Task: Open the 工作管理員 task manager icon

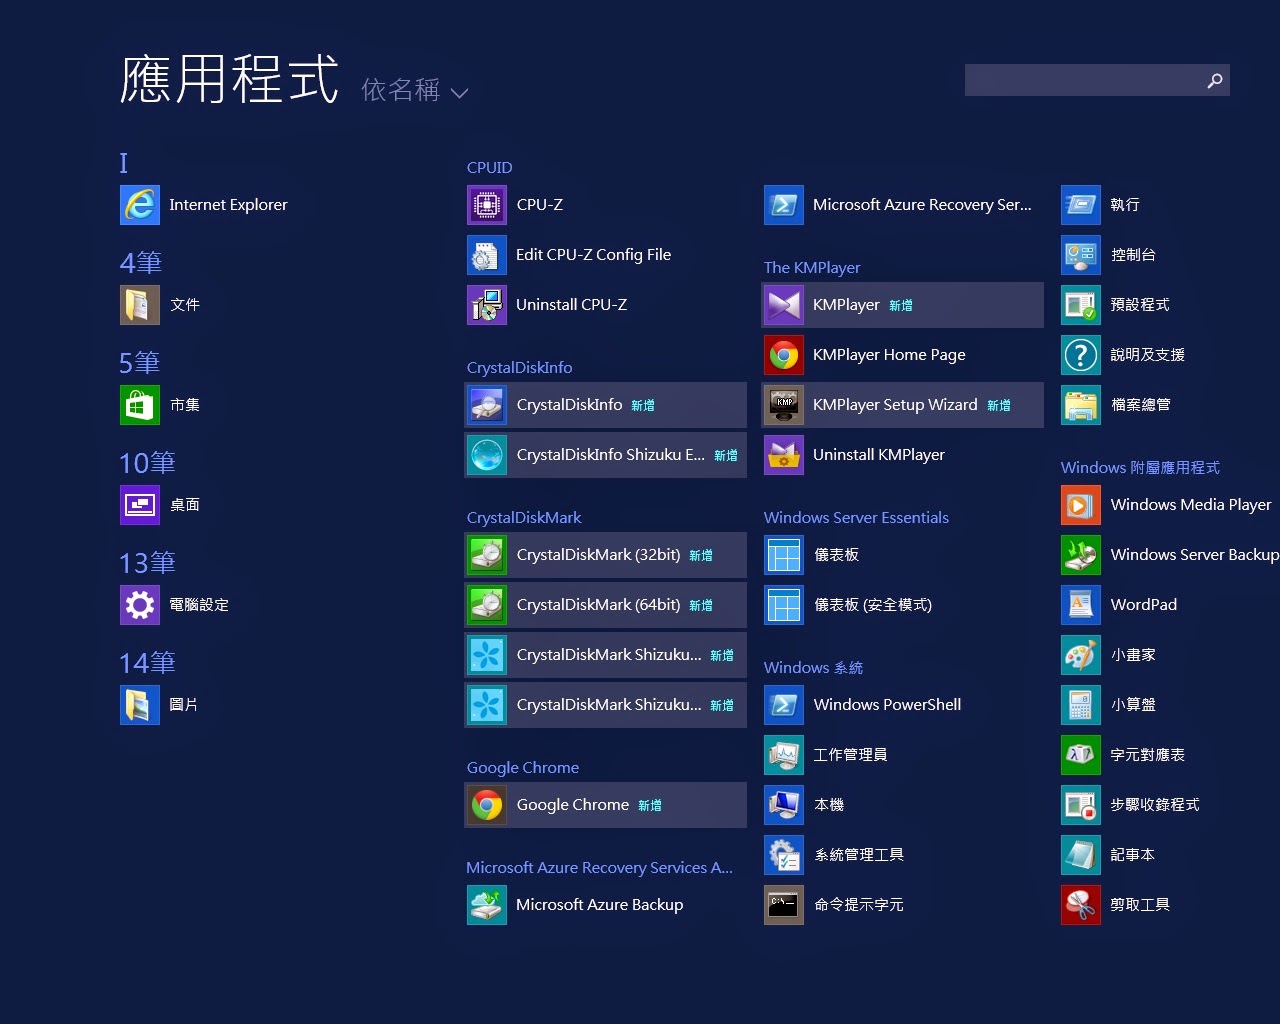Action: 784,755
